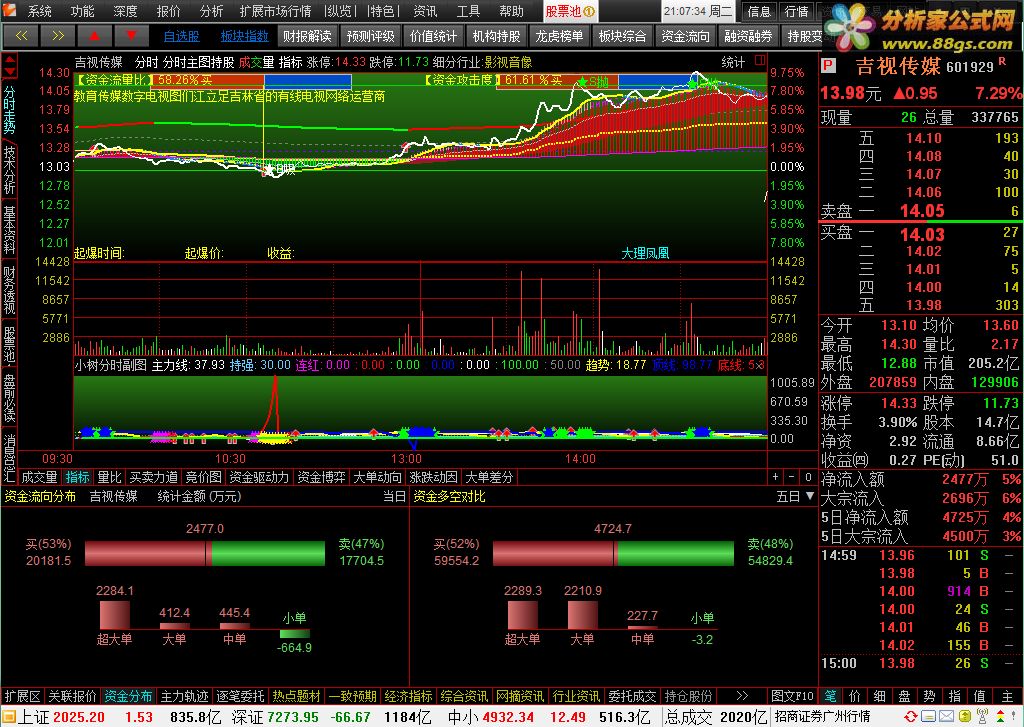This screenshot has width=1024, height=727.
Task: Click the 自选股 link
Action: pyautogui.click(x=182, y=37)
